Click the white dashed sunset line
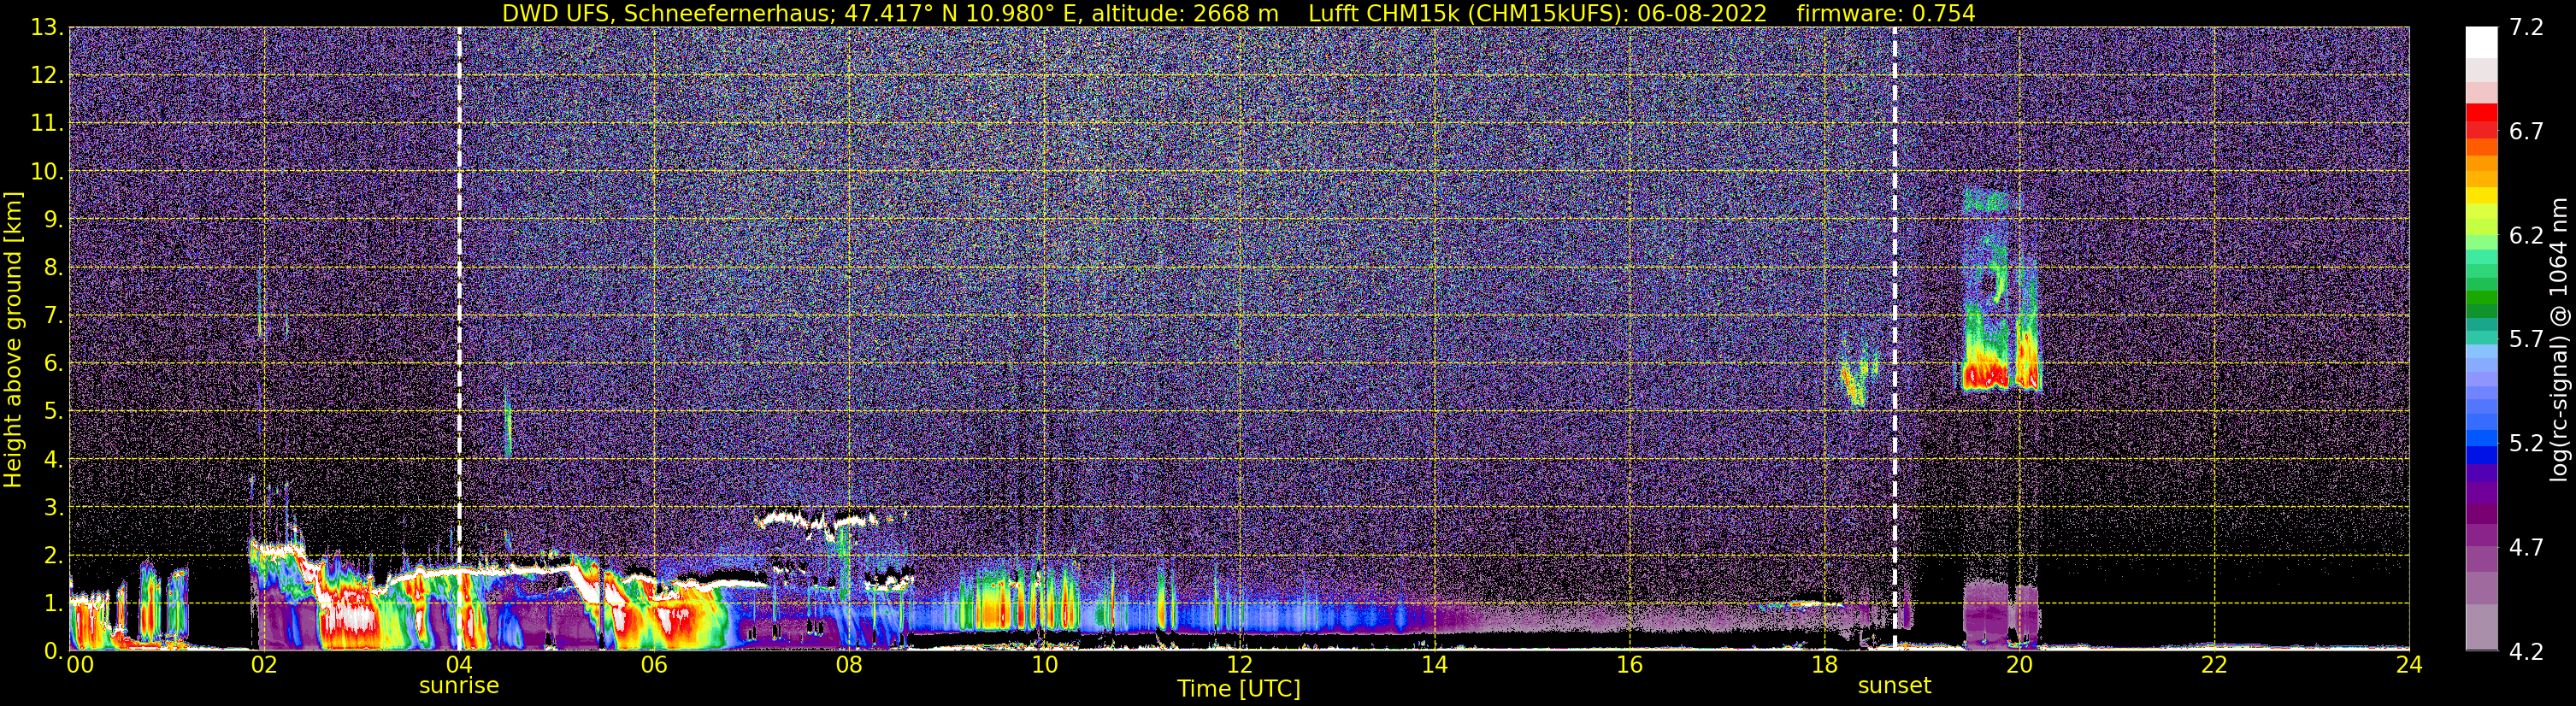The height and width of the screenshot is (706, 2576). (1894, 339)
